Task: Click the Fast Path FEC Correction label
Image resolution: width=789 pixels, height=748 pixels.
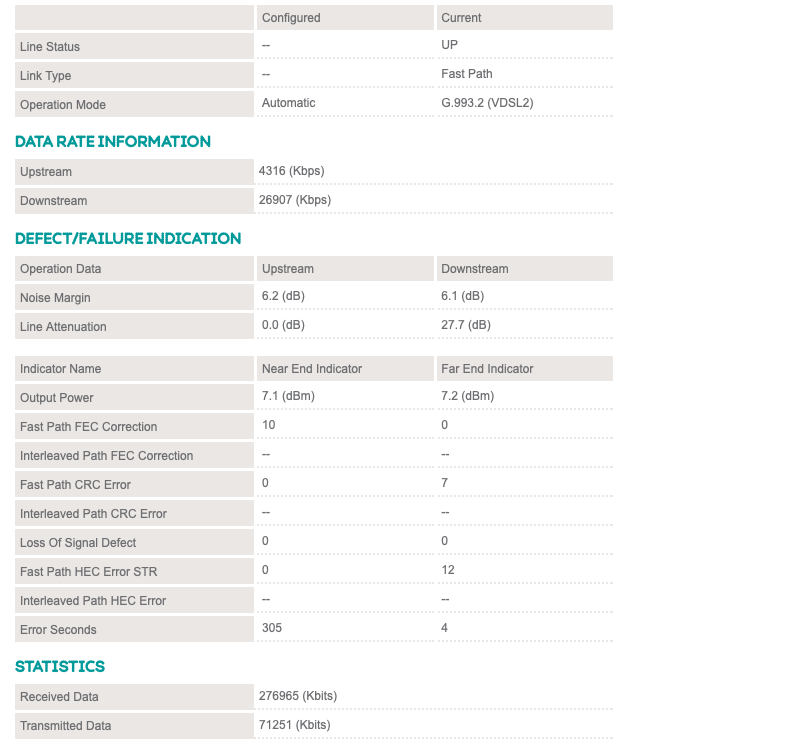Action: click(x=89, y=427)
